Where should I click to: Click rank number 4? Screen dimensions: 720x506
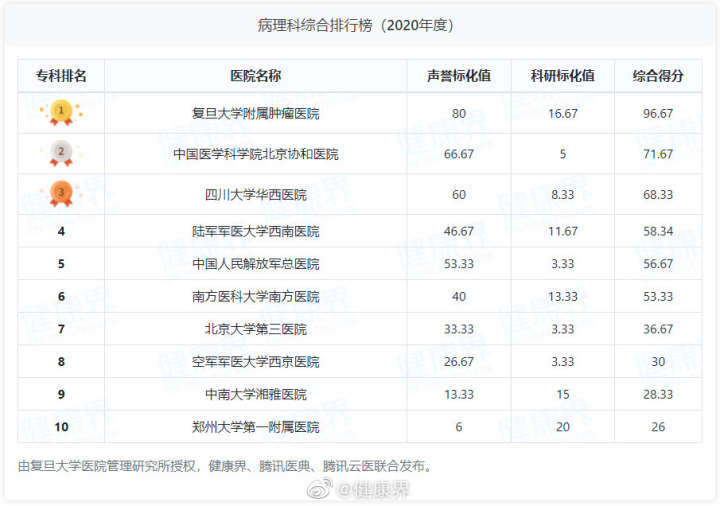pos(61,231)
